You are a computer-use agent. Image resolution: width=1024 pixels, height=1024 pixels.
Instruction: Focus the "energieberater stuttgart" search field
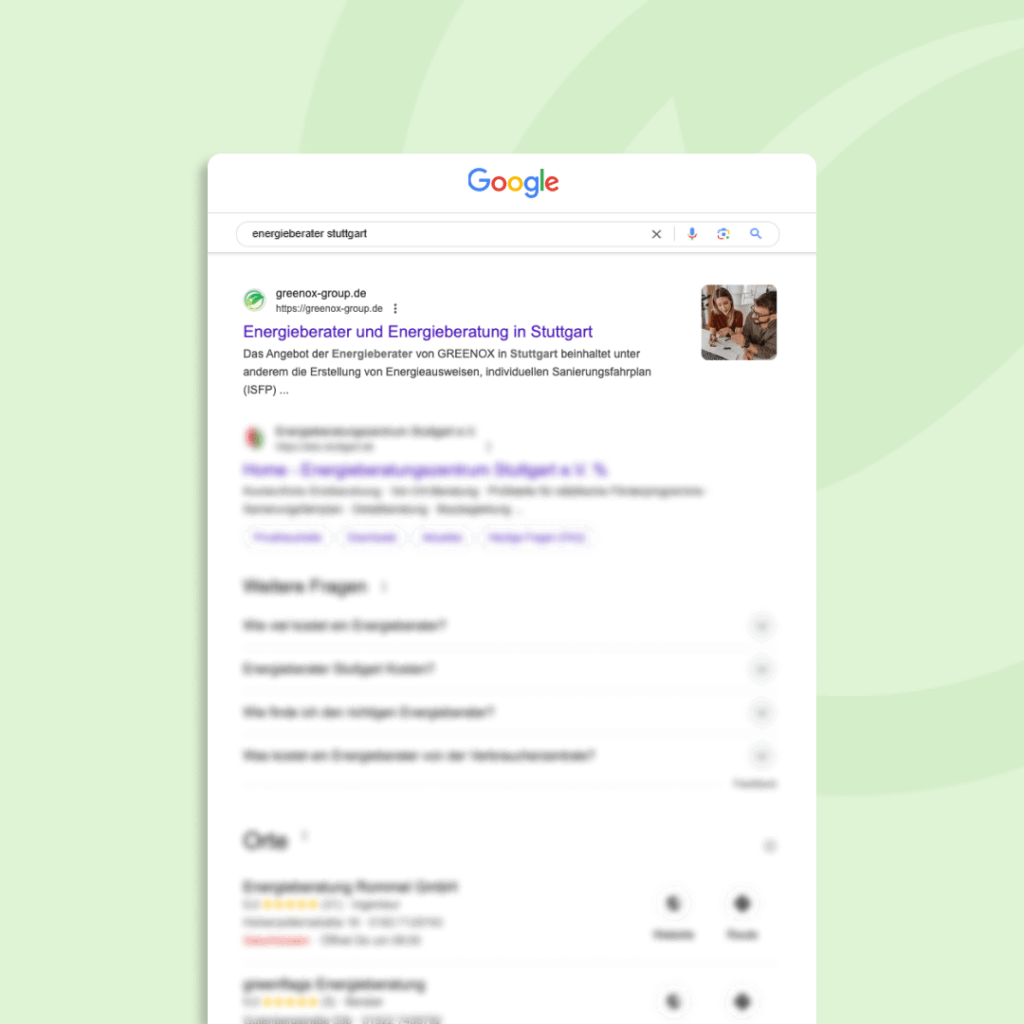tap(444, 234)
